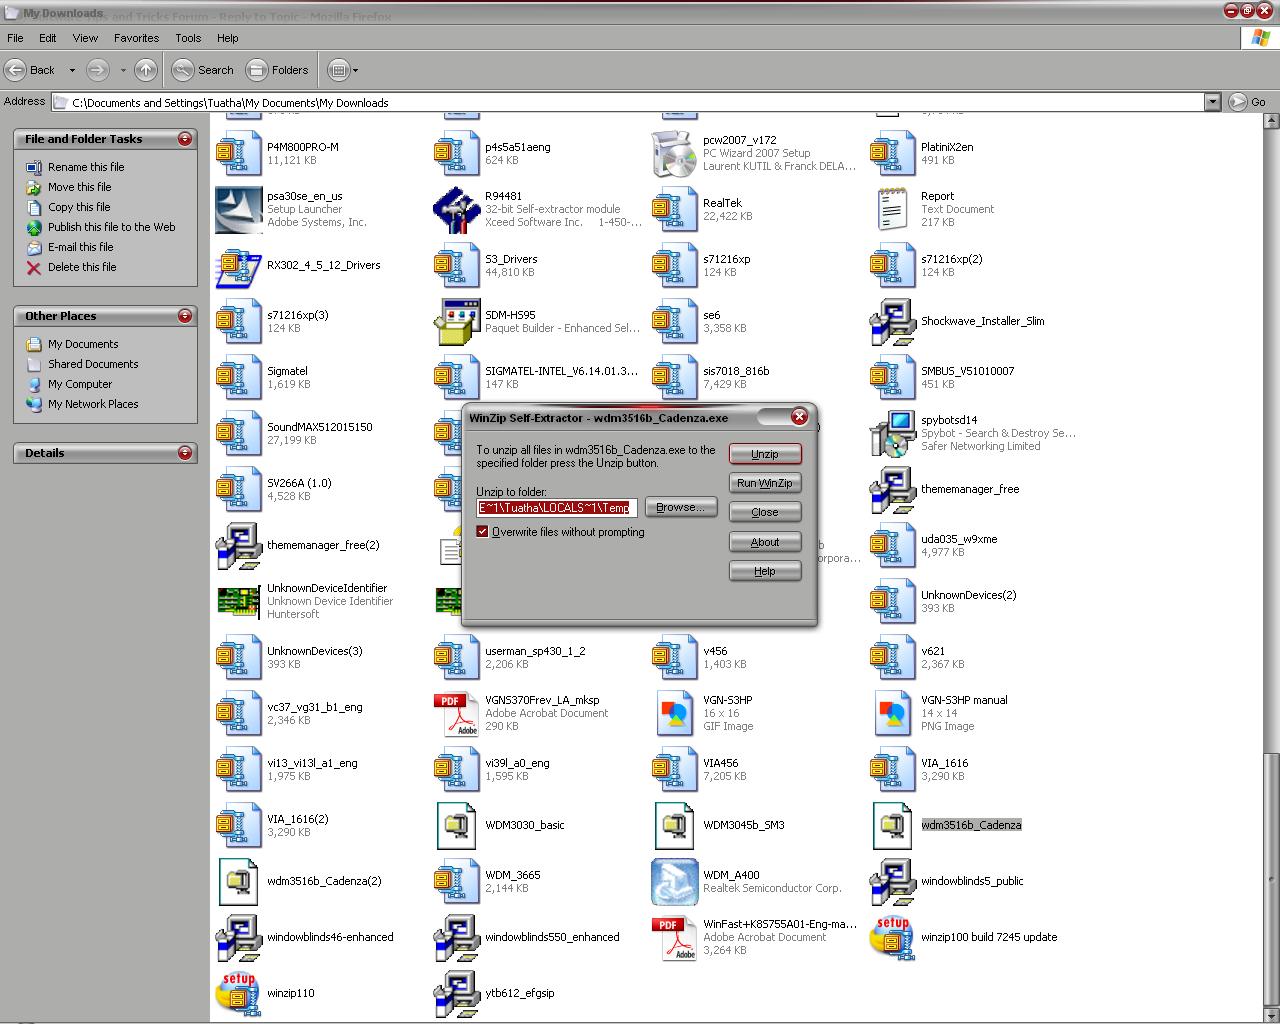Viewport: 1280px width, 1024px height.
Task: Select the WDM_A400 Realtek icon
Action: tap(675, 881)
